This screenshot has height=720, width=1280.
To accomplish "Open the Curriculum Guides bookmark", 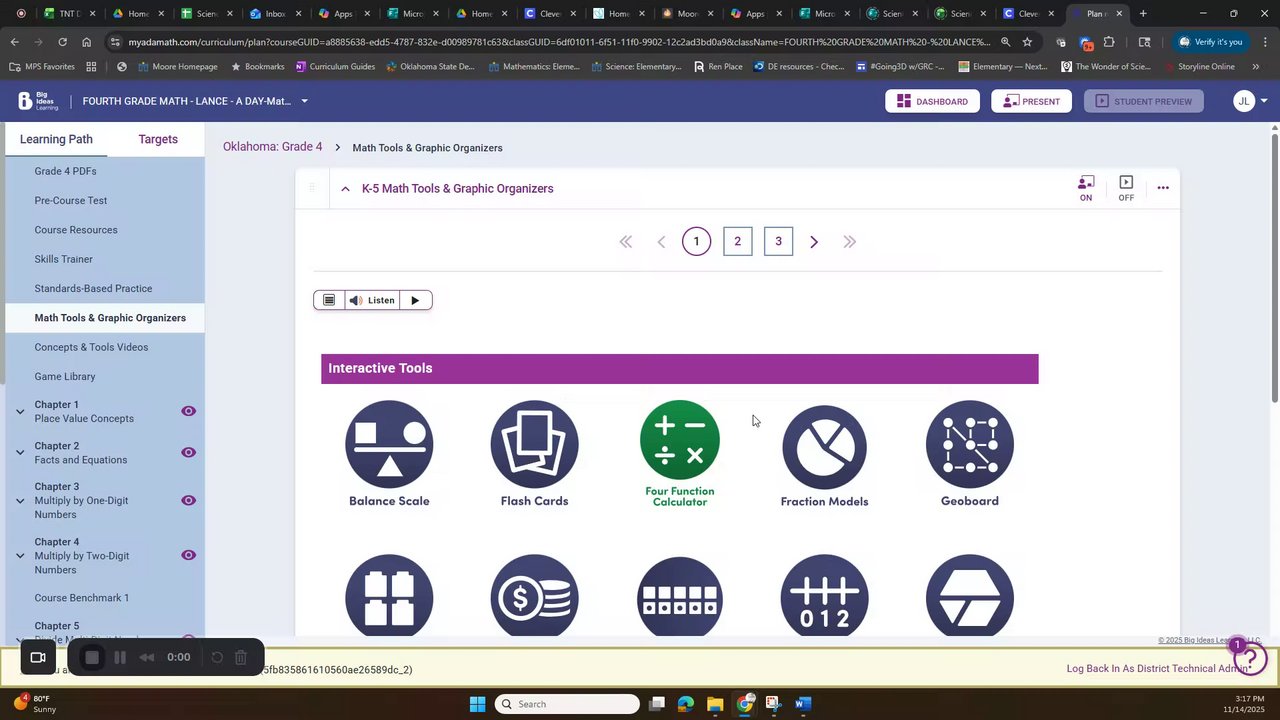I will (x=335, y=66).
